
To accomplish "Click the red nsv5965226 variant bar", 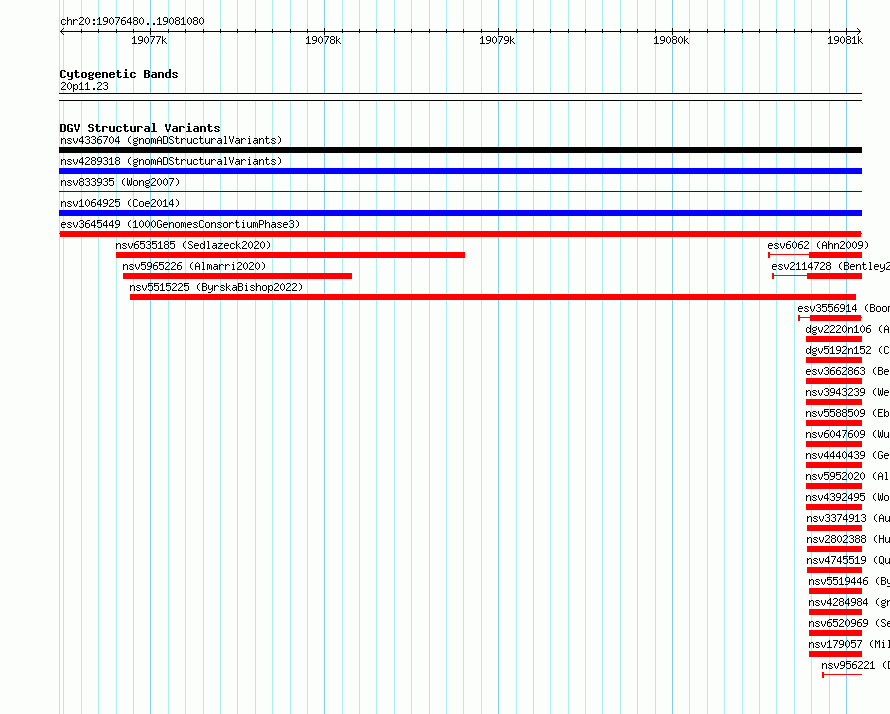I will pos(237,276).
